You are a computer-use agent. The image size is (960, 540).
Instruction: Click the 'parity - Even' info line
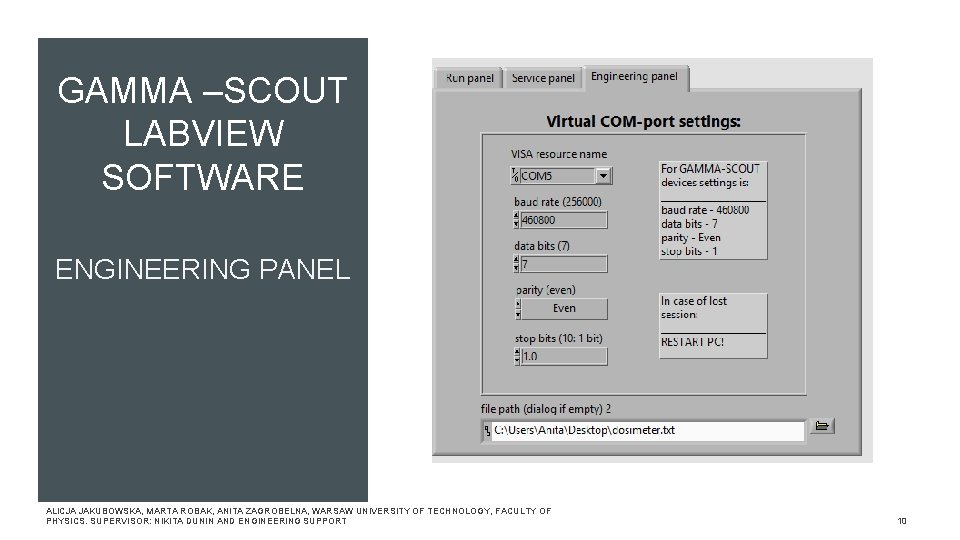click(x=691, y=238)
